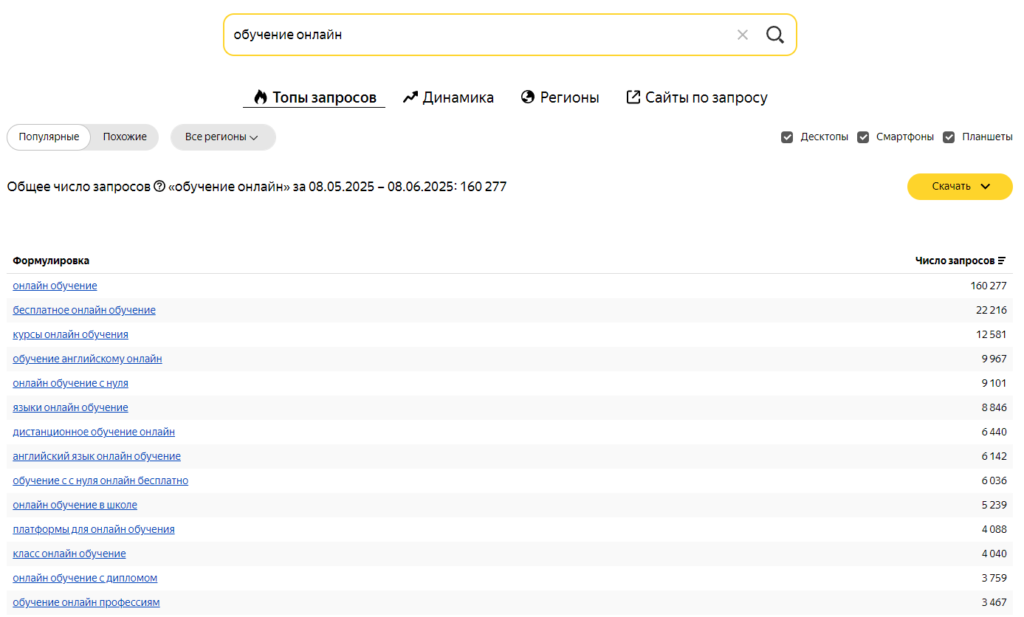Open the бесплатное онлайн обучение link

(x=84, y=310)
